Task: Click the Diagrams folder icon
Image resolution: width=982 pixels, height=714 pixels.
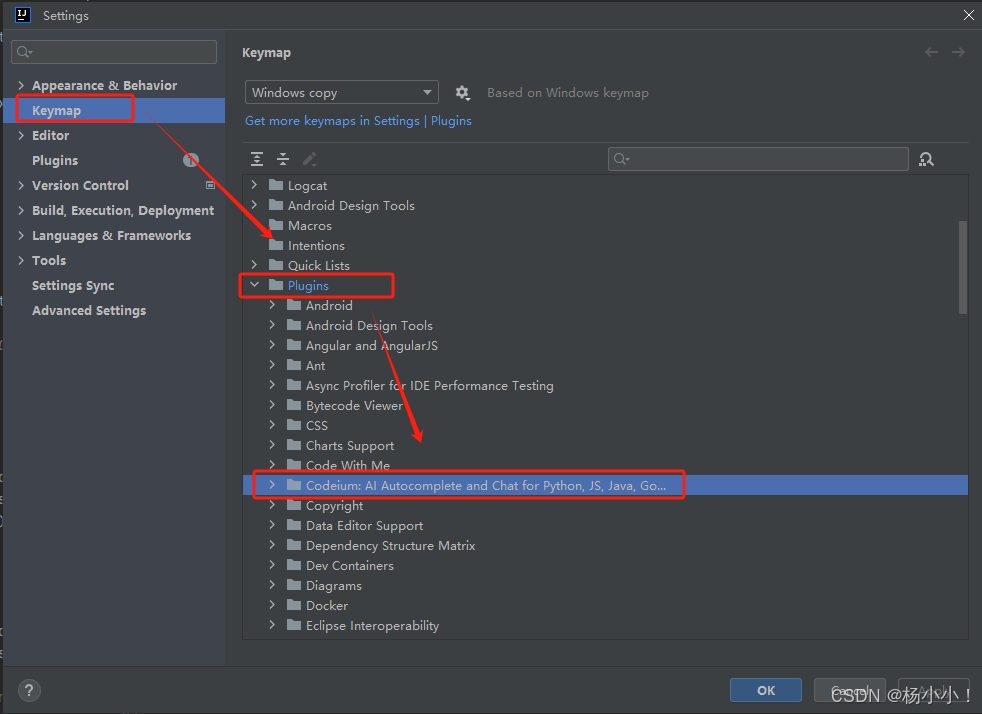Action: (294, 585)
